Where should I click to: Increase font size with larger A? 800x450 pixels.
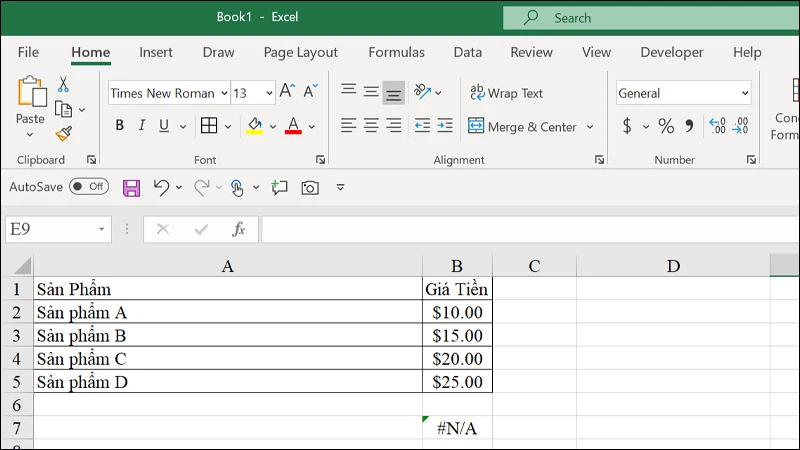[x=287, y=91]
